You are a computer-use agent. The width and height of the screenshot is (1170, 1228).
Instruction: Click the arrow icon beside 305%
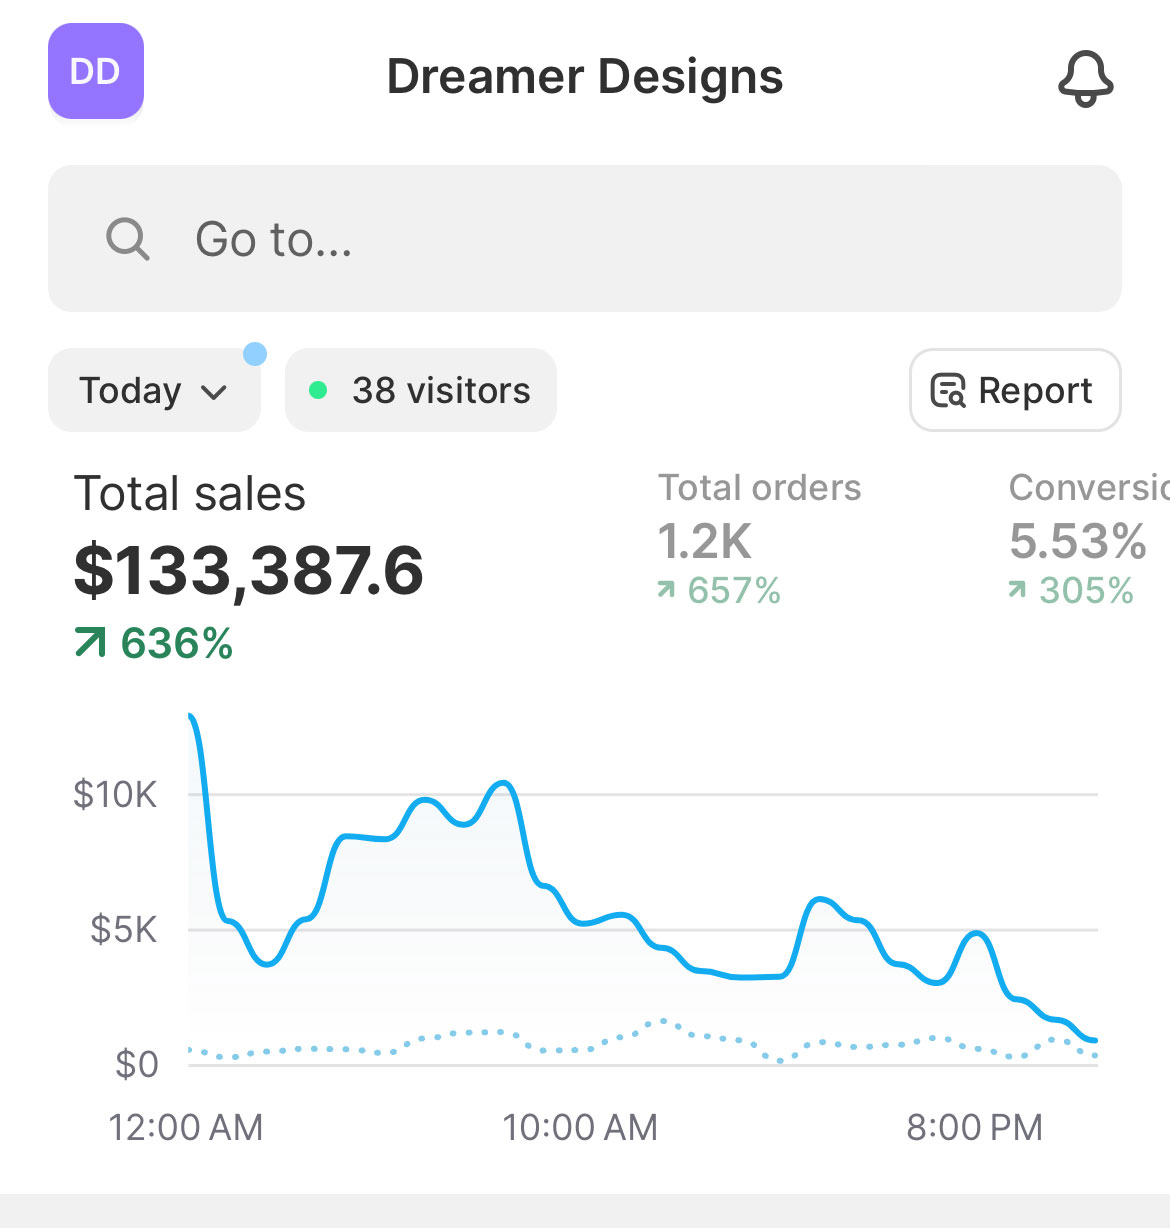click(1017, 591)
